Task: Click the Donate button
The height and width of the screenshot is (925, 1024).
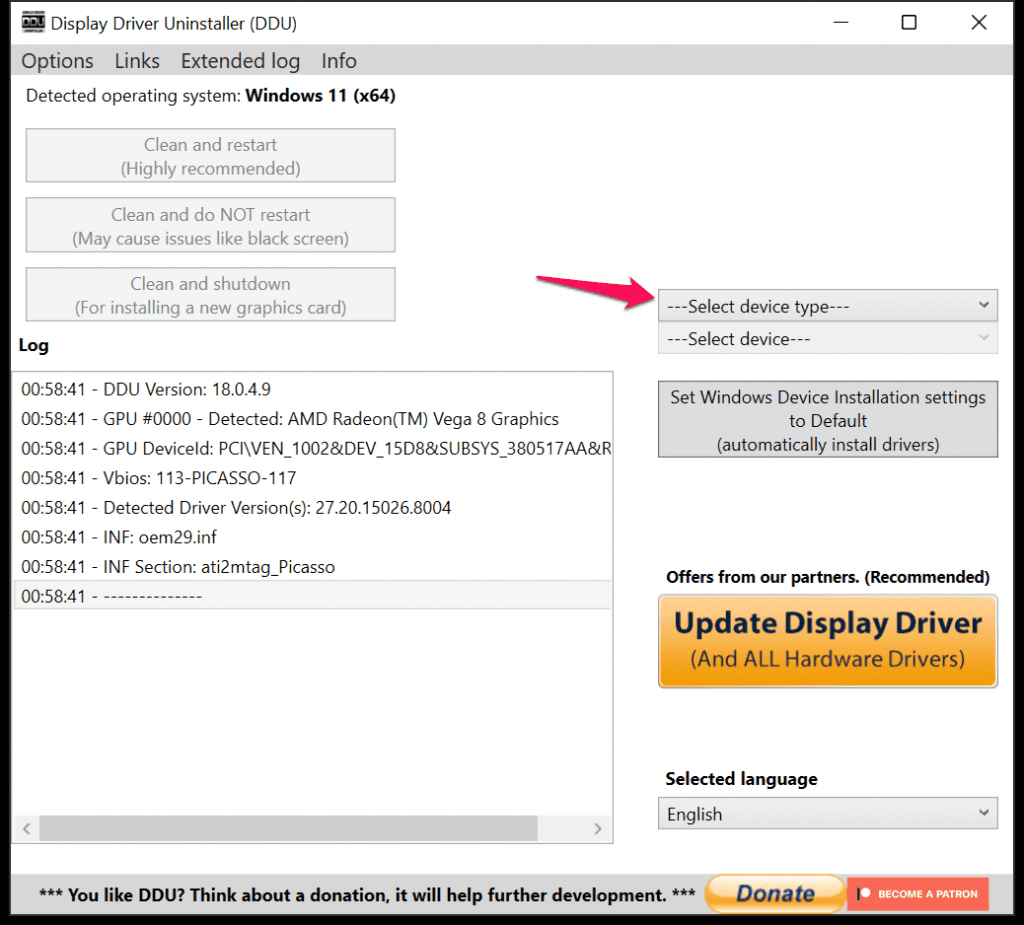Action: click(775, 893)
